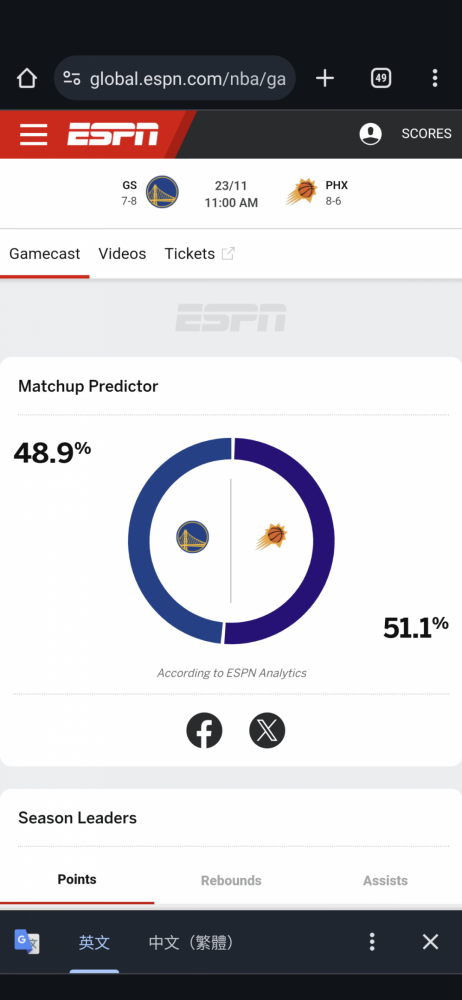
Task: Open a new browser tab
Action: (325, 78)
